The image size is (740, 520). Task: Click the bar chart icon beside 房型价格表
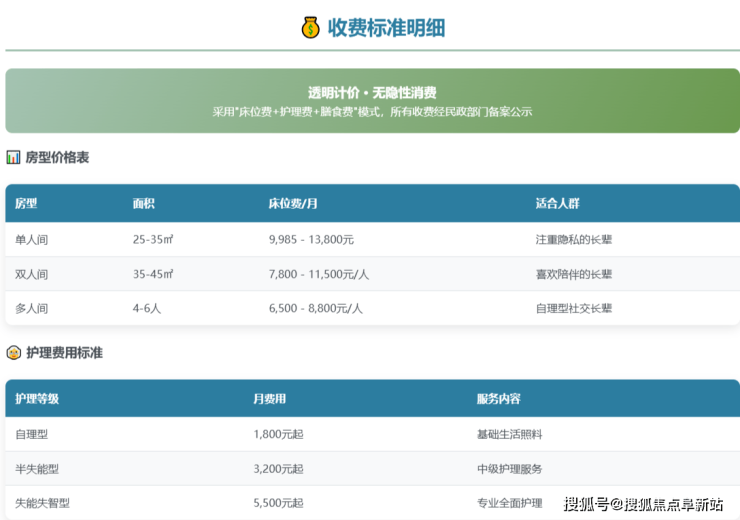click(13, 157)
